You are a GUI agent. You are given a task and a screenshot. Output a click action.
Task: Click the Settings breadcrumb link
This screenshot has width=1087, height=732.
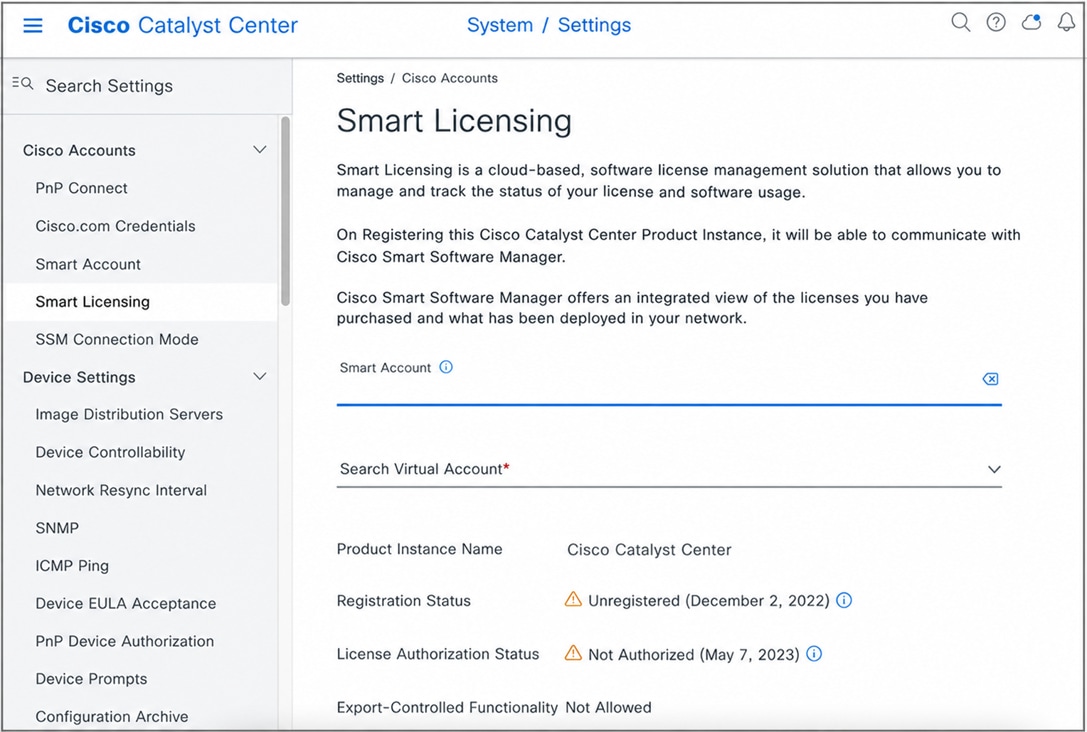pyautogui.click(x=360, y=78)
